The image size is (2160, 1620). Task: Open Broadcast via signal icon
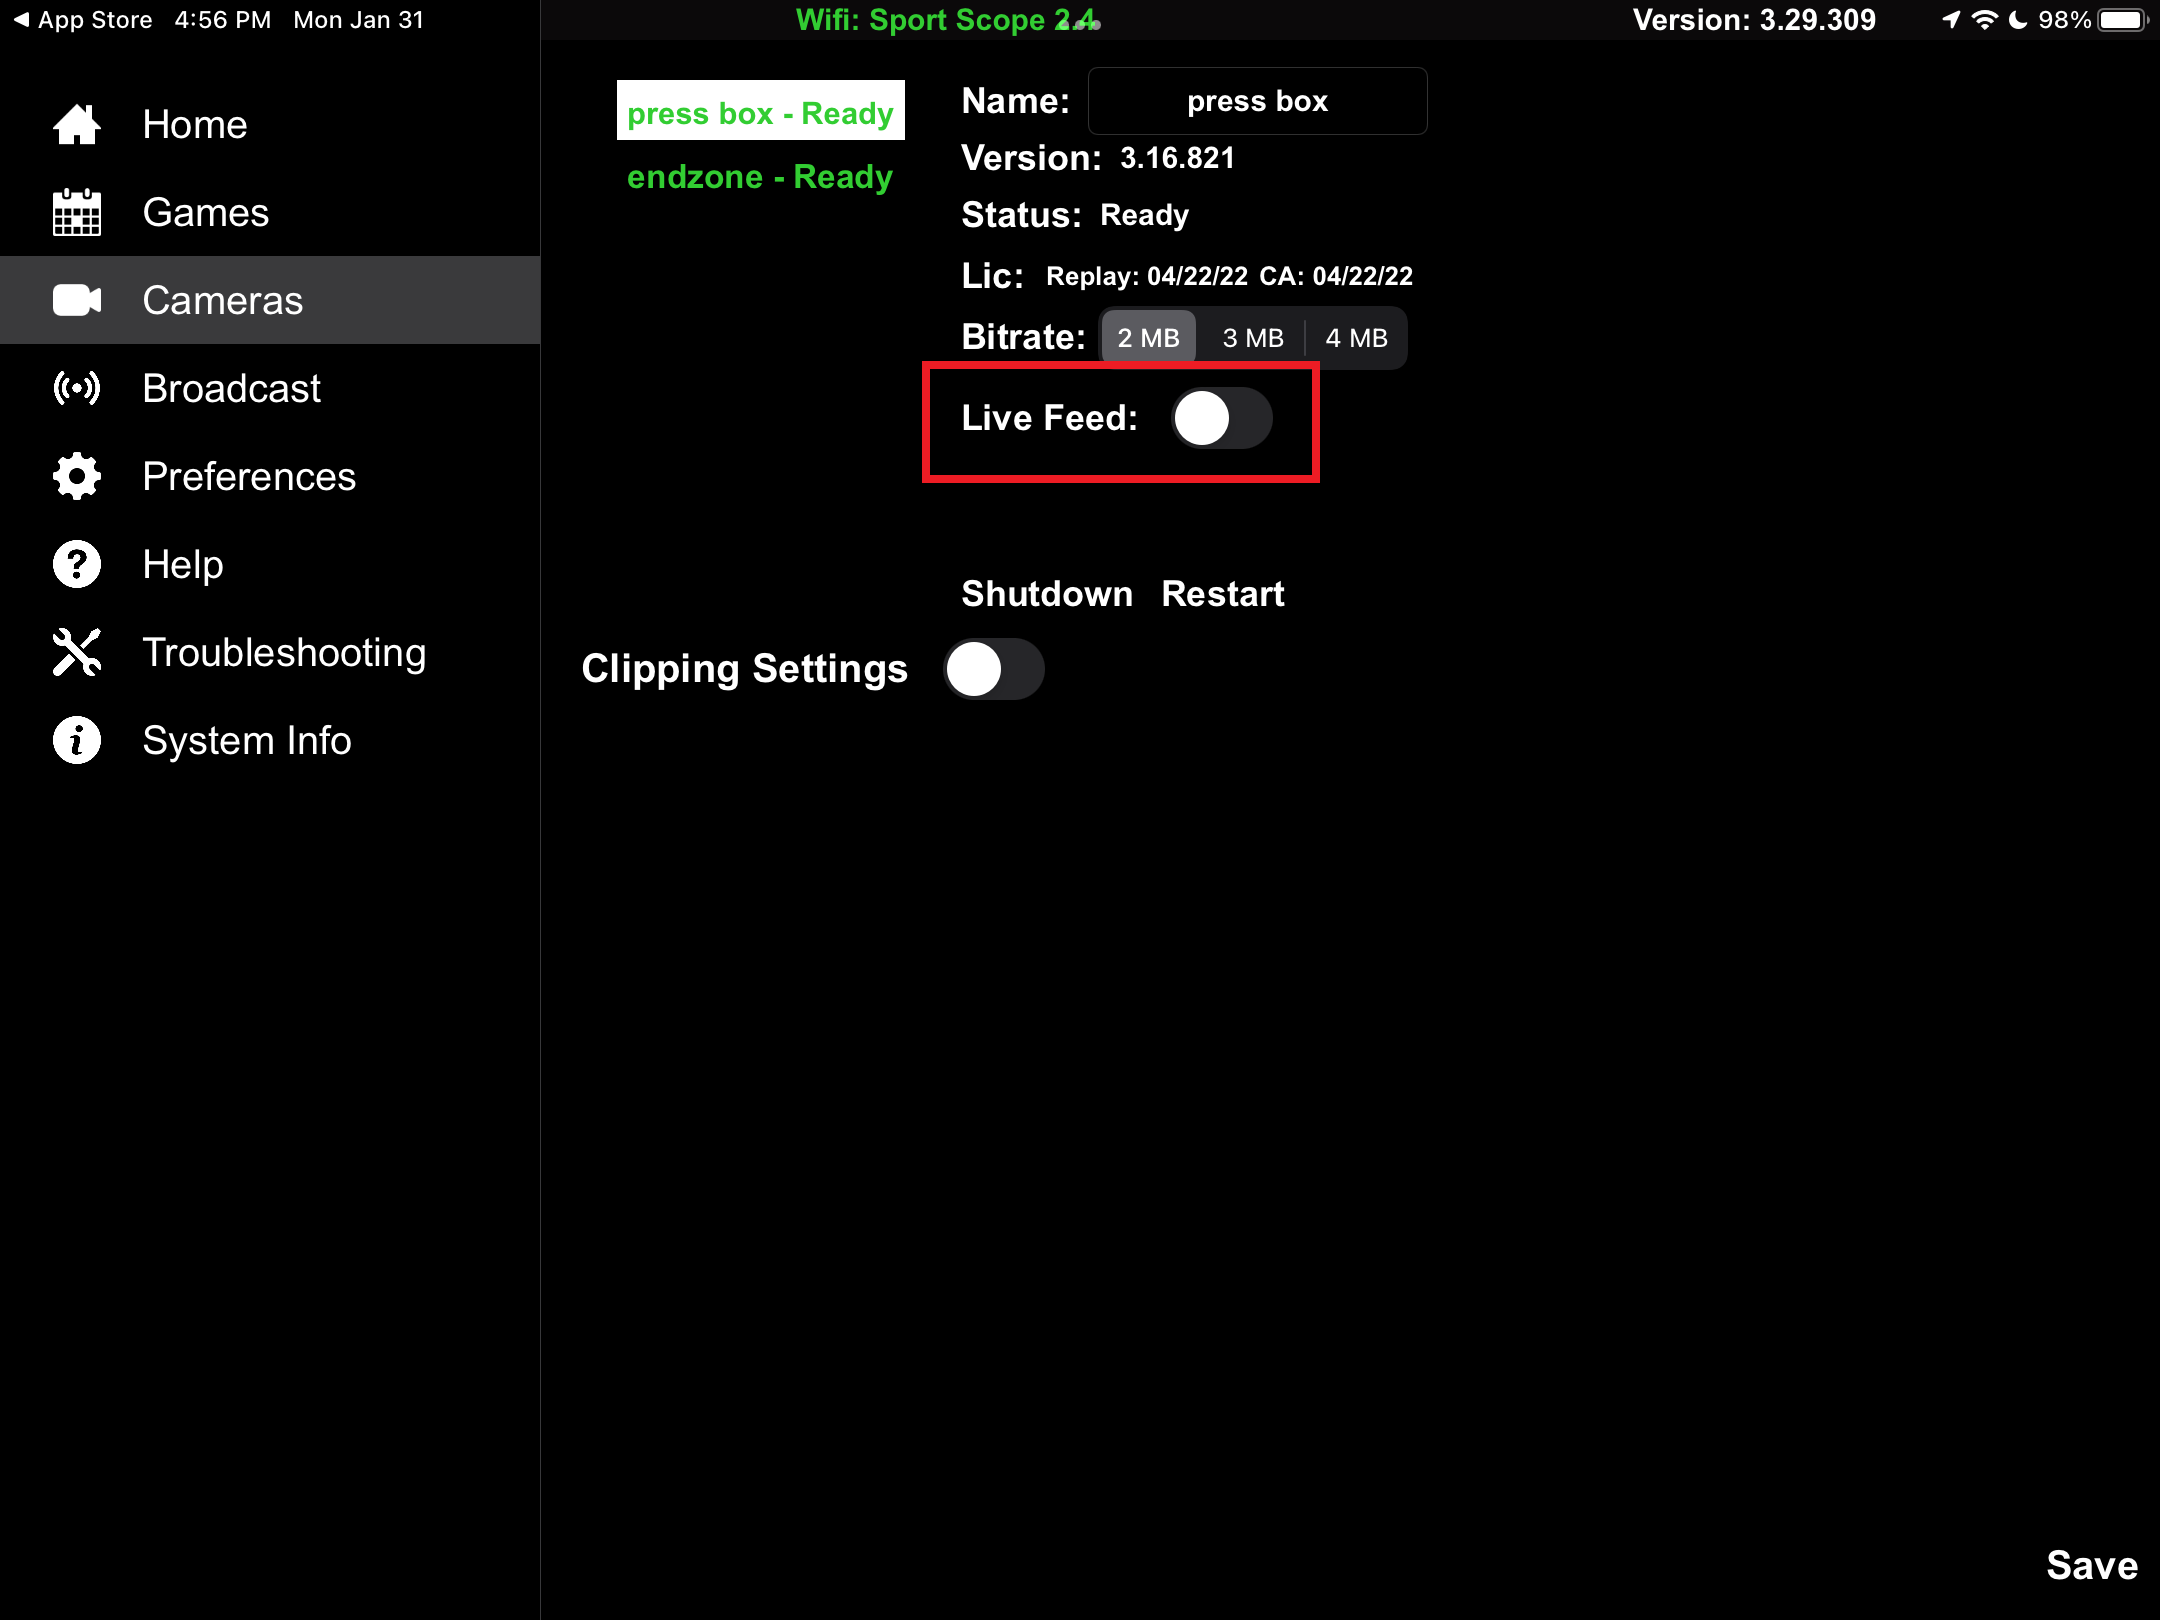[77, 388]
